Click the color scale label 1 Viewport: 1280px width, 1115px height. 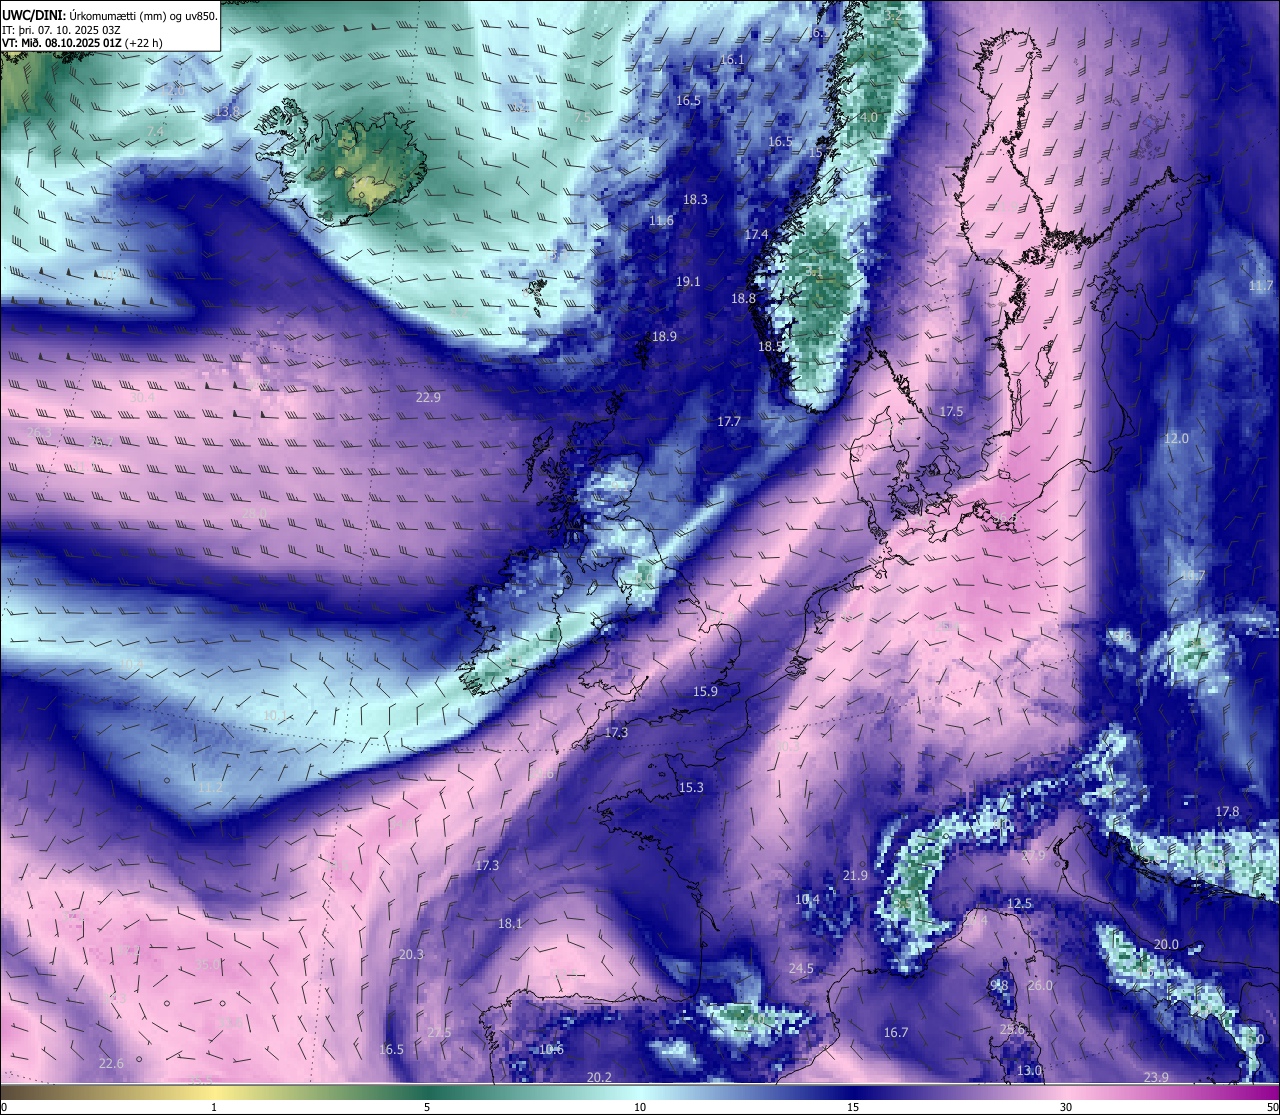pyautogui.click(x=214, y=1107)
